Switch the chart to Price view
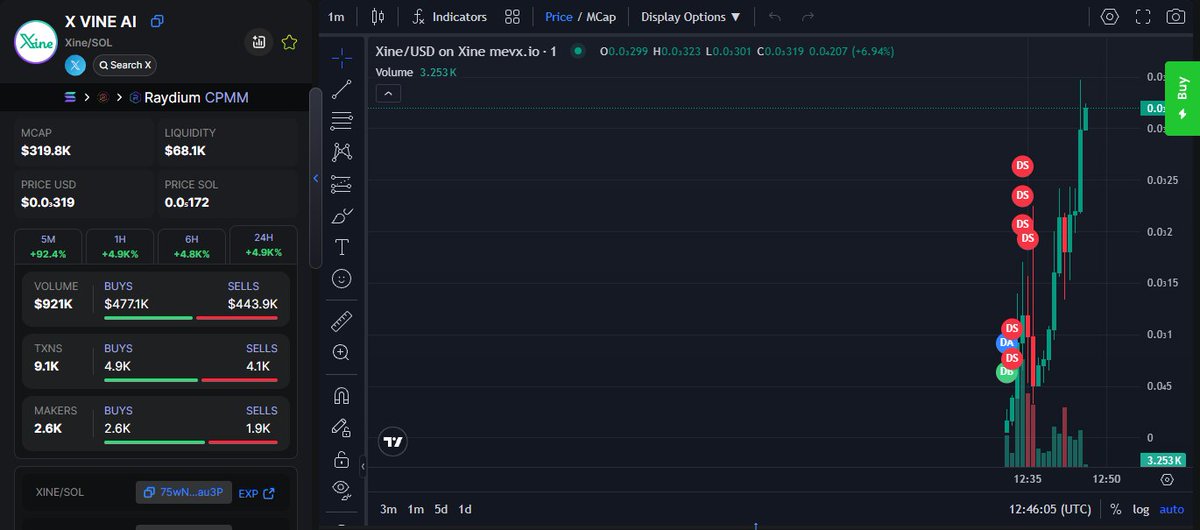The height and width of the screenshot is (530, 1200). click(559, 17)
